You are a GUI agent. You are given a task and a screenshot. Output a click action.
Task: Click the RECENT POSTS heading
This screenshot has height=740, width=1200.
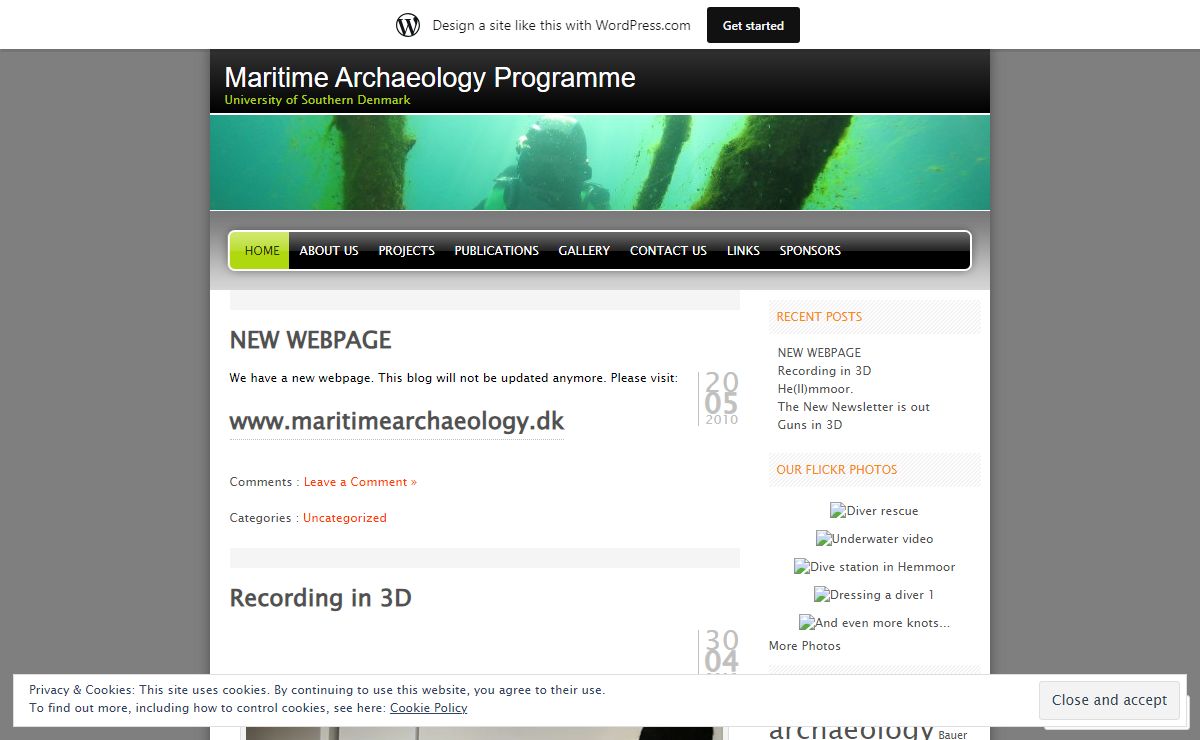(x=819, y=316)
